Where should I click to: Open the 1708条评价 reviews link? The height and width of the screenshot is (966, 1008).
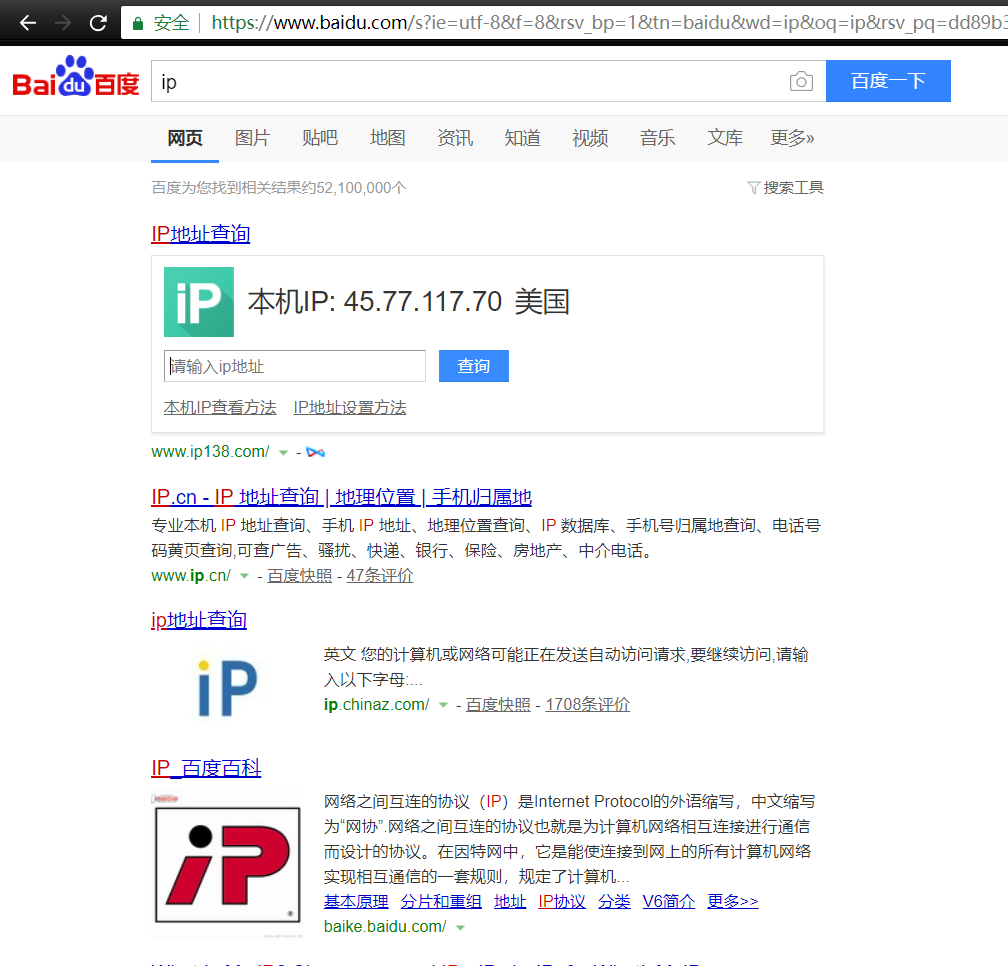pyautogui.click(x=588, y=705)
